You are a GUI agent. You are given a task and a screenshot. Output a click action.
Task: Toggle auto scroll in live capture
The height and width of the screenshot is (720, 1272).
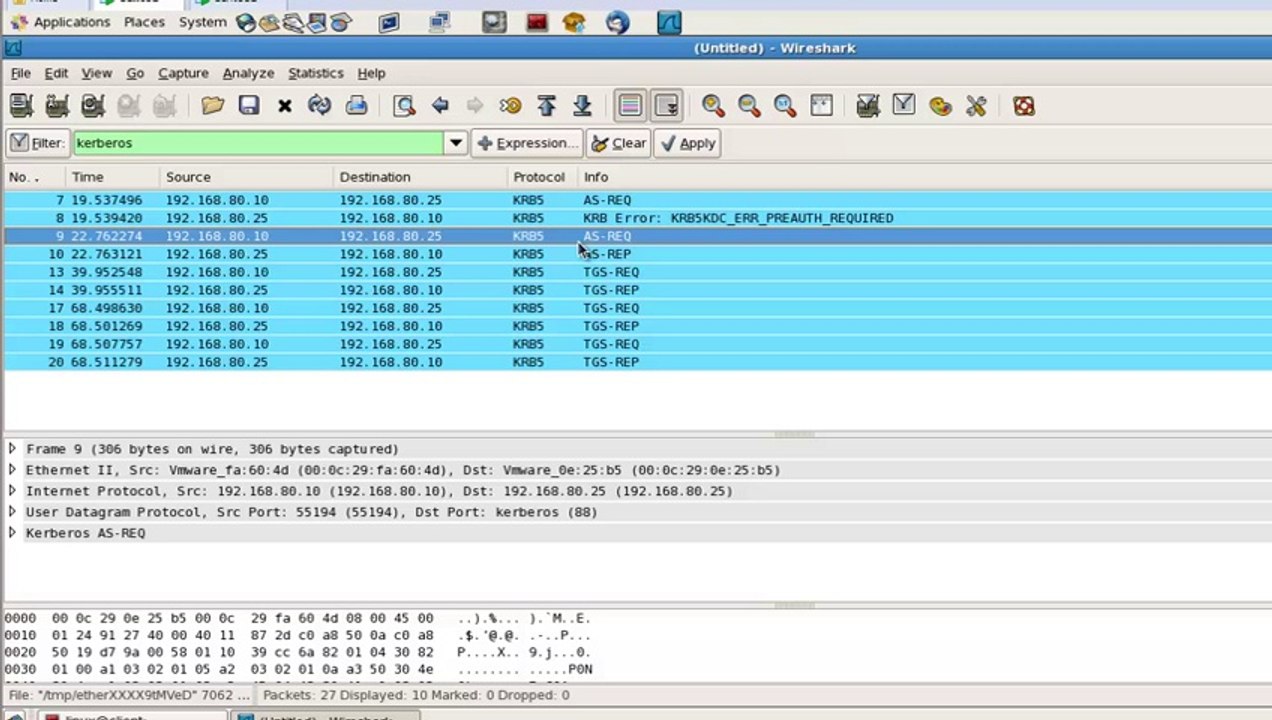(667, 106)
